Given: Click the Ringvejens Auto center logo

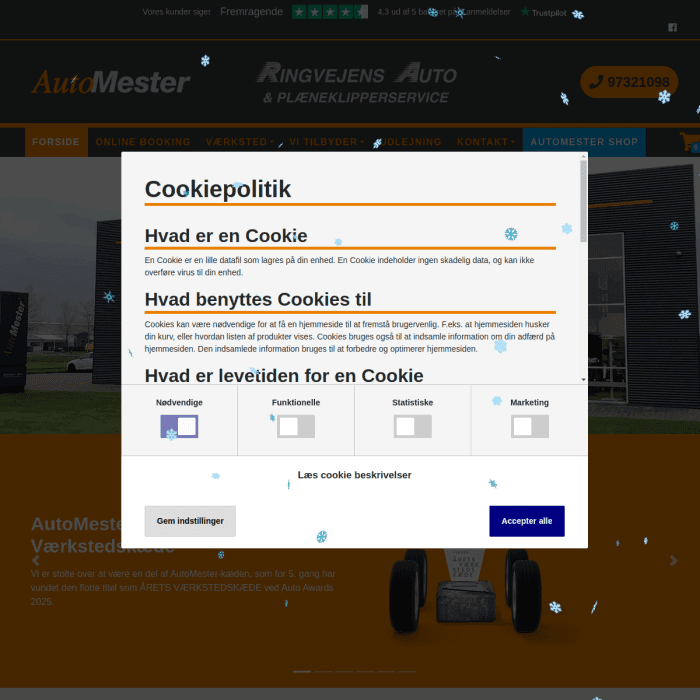Looking at the screenshot, I should point(357,83).
